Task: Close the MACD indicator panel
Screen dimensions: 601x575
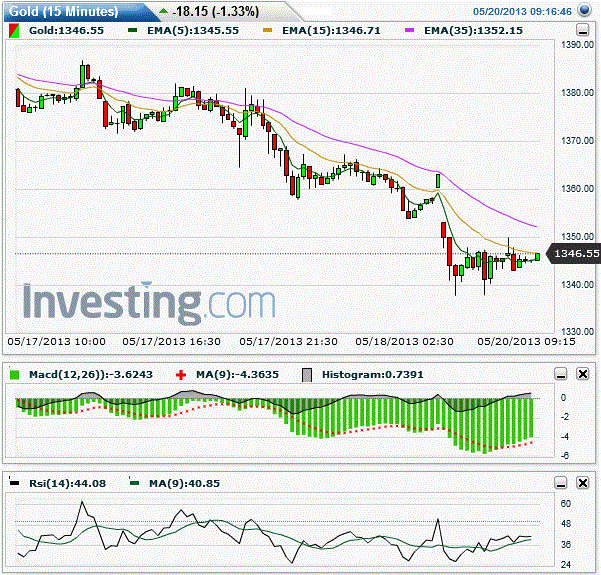Action: 583,373
